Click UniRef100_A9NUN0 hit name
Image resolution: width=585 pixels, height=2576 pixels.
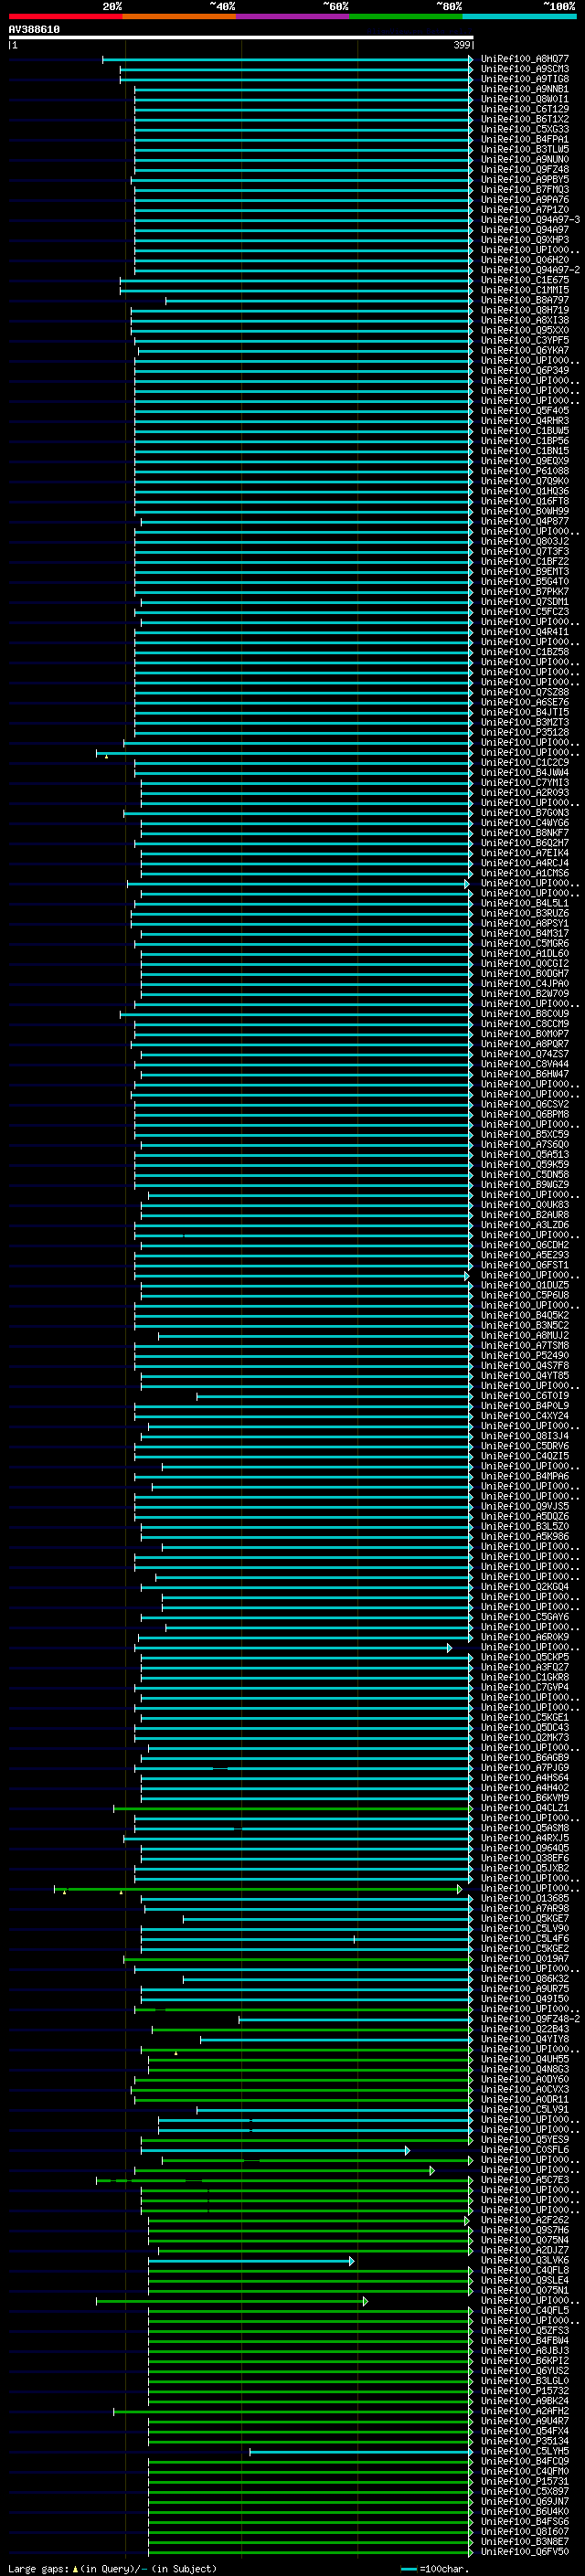click(524, 159)
